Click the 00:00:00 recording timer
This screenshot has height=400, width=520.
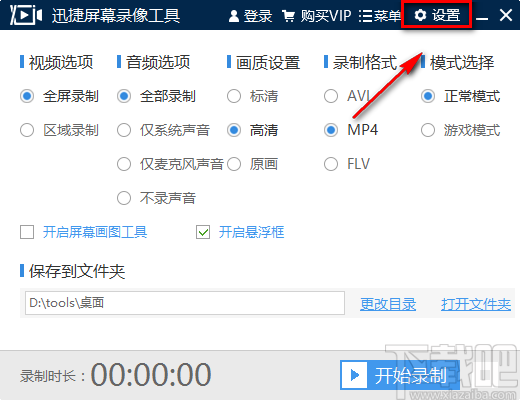click(x=151, y=375)
